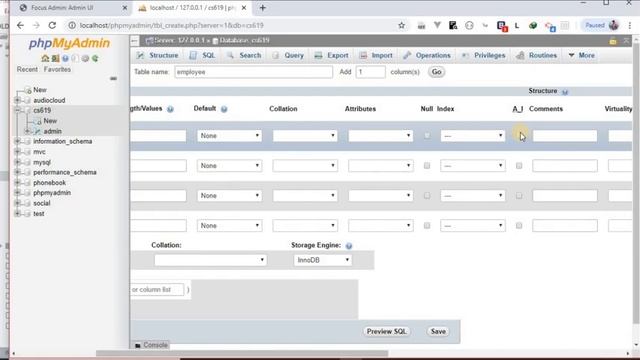
Task: Open phpMyAdmin documentation blue help icon
Action: [x=65, y=58]
